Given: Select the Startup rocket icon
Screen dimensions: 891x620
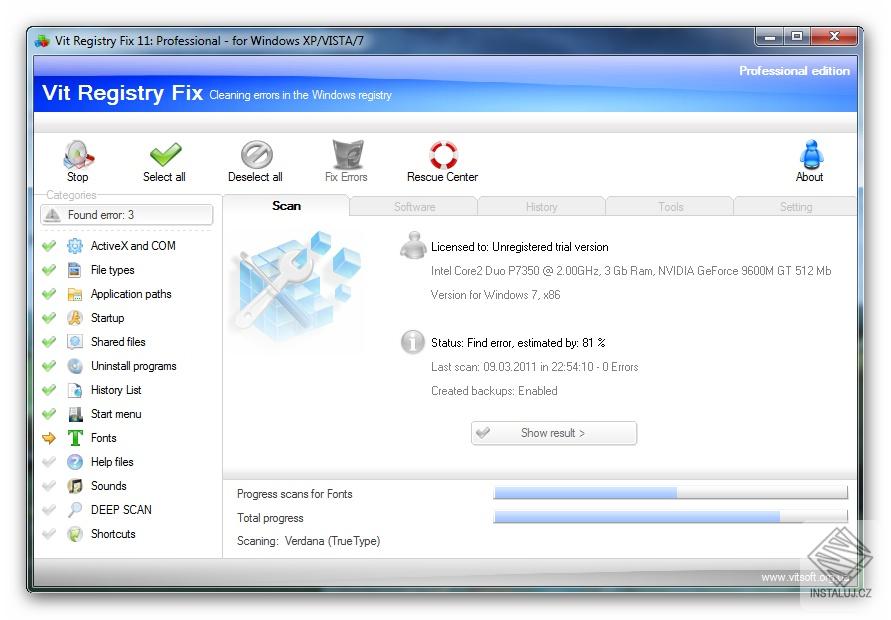Looking at the screenshot, I should click(74, 318).
